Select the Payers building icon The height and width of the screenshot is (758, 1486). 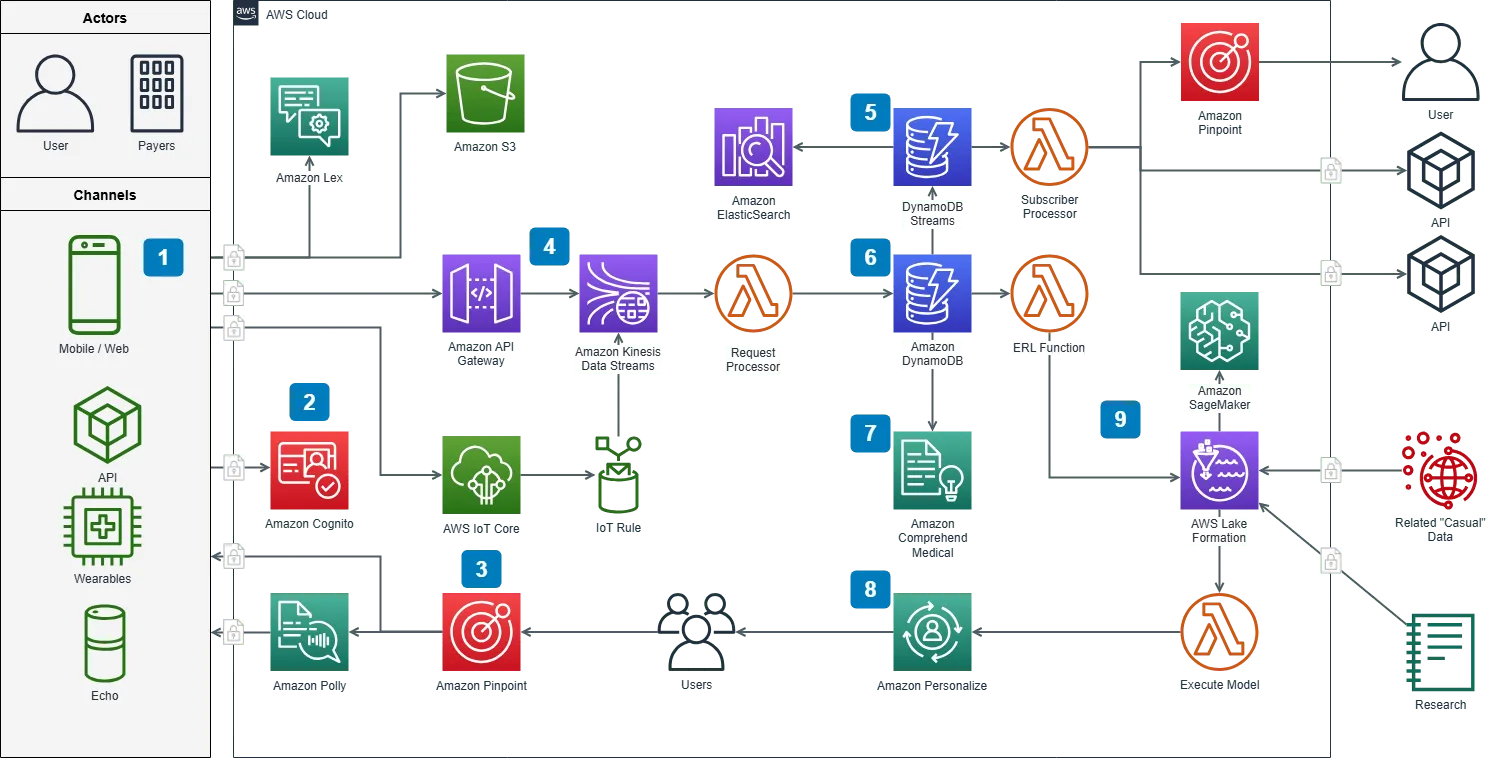[157, 94]
